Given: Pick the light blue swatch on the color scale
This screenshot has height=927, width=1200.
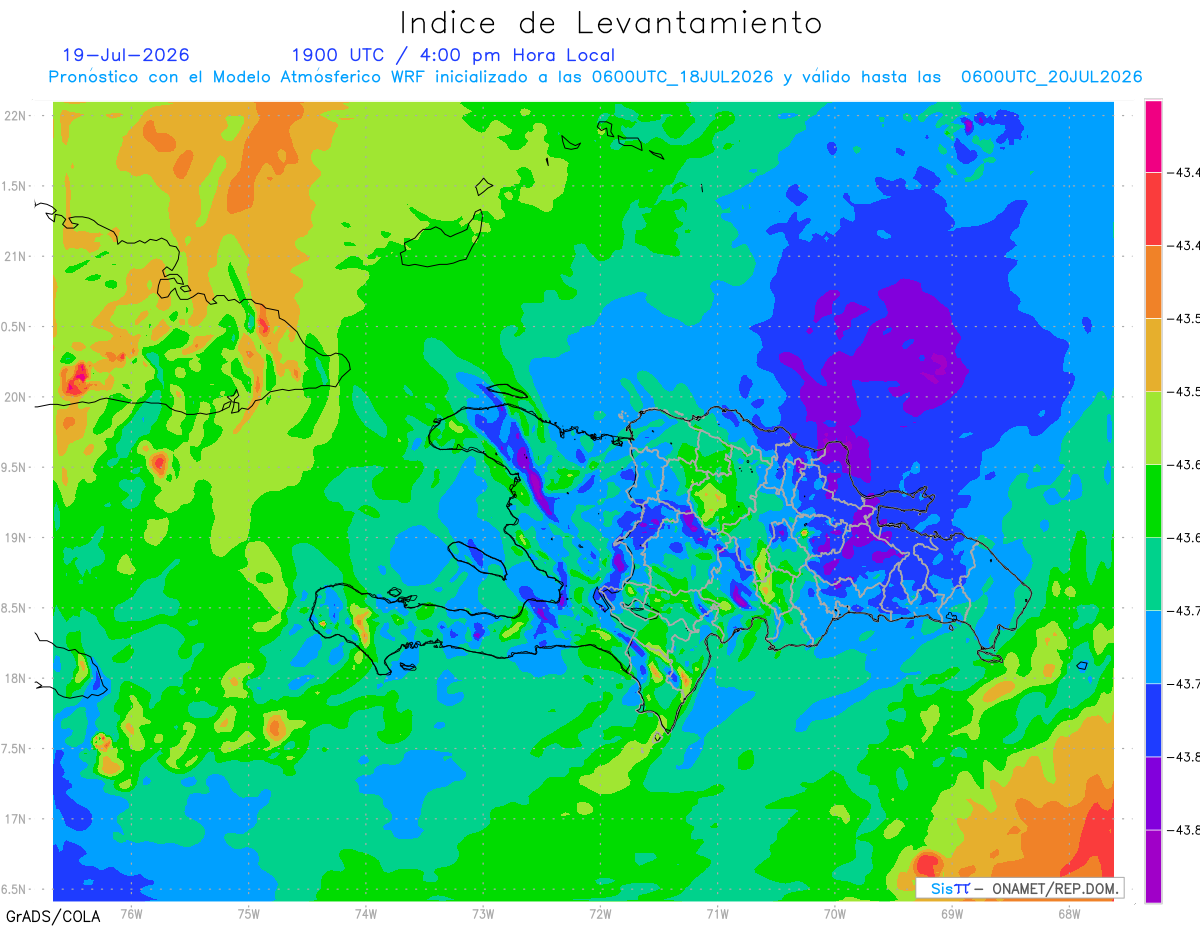Looking at the screenshot, I should (x=1153, y=647).
